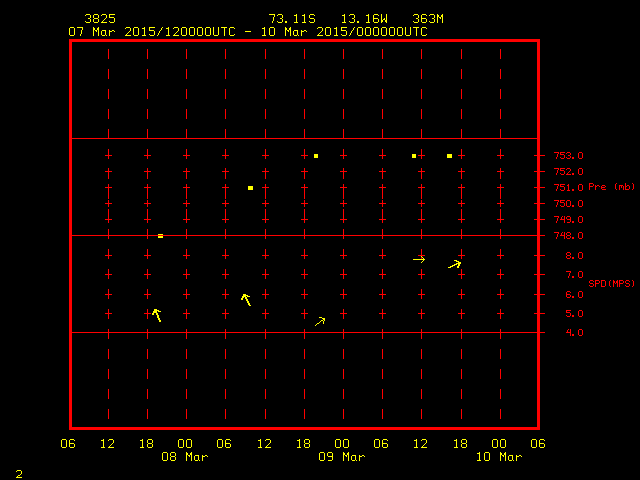Click the "SPD(MPS)" axis label
Viewport: 640px width, 480px height.
(x=610, y=283)
